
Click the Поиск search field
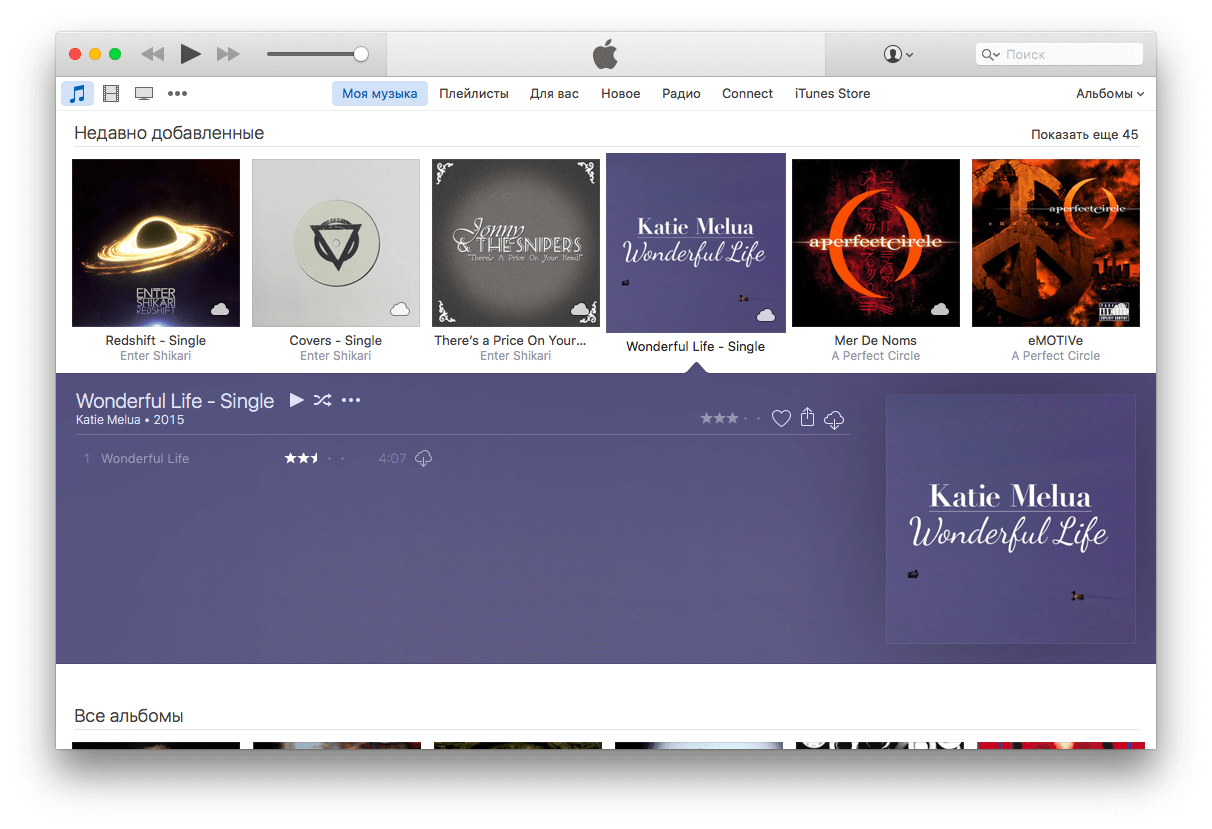point(1059,54)
